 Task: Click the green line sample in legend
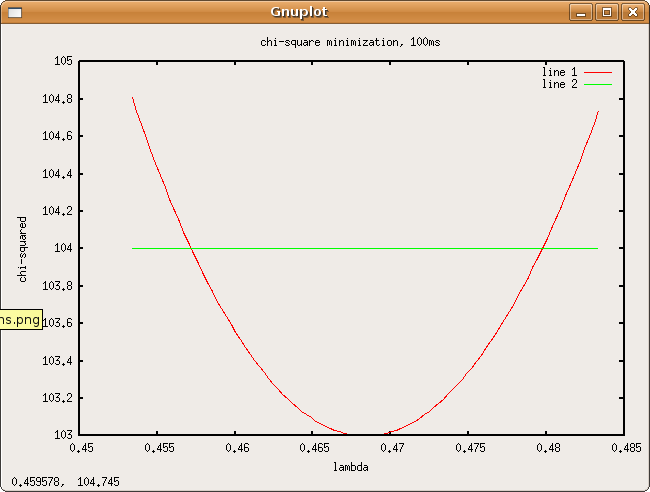tap(598, 85)
